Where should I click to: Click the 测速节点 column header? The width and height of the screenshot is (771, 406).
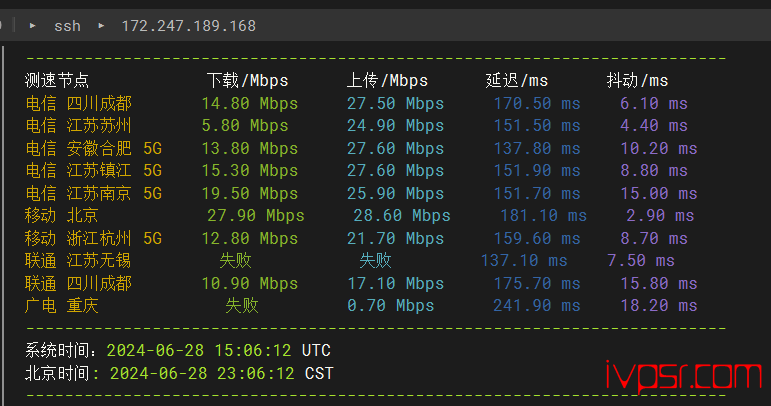[57, 81]
